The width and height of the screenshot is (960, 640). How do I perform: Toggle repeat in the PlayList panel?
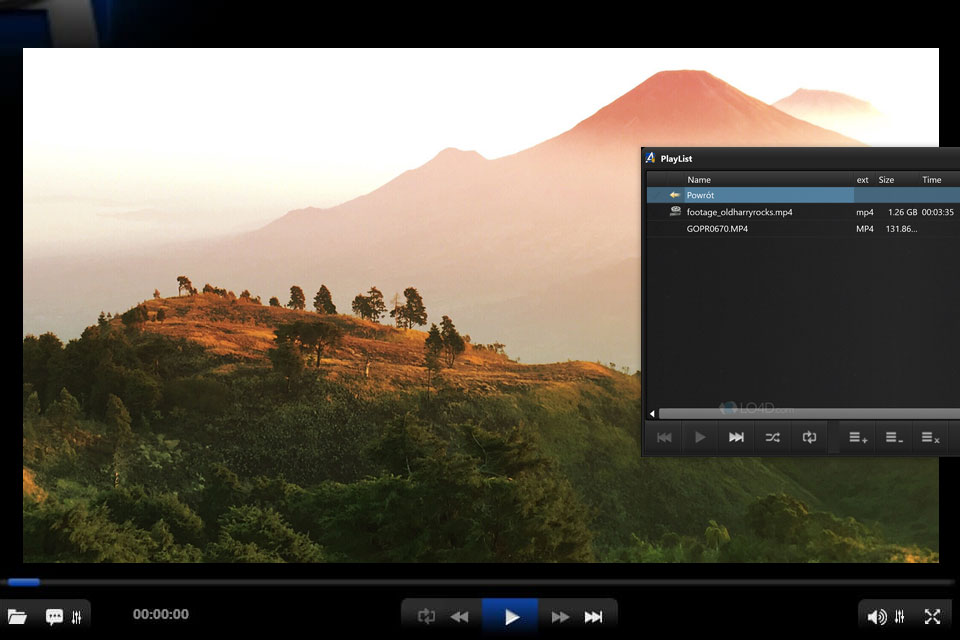click(x=809, y=437)
